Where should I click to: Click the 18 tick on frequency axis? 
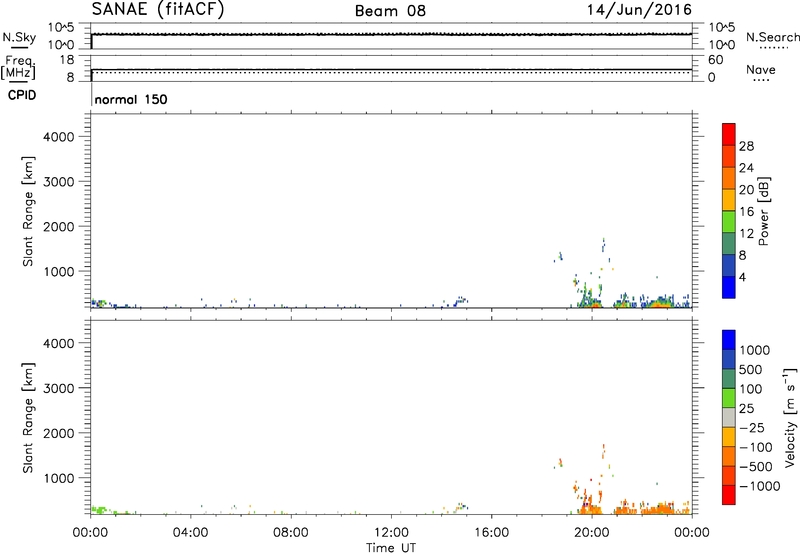pyautogui.click(x=67, y=59)
